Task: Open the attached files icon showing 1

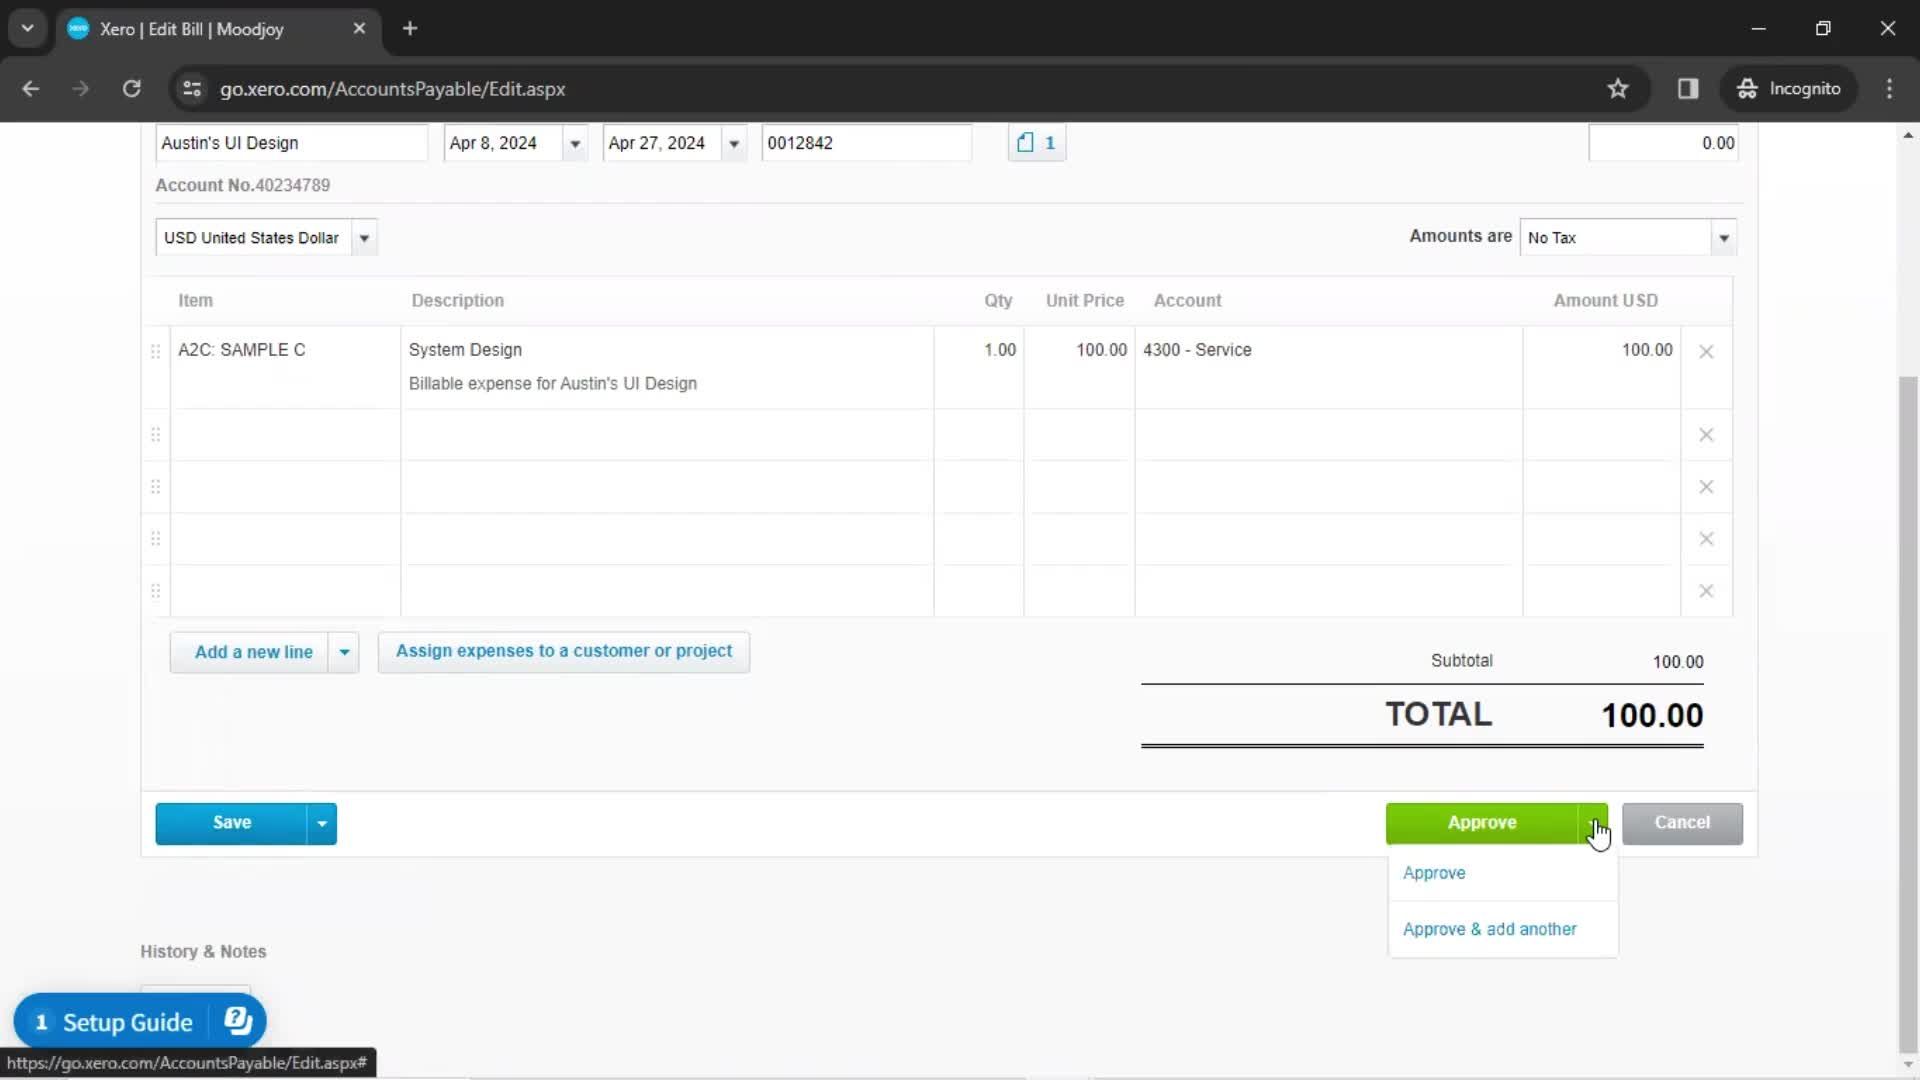Action: click(x=1036, y=143)
